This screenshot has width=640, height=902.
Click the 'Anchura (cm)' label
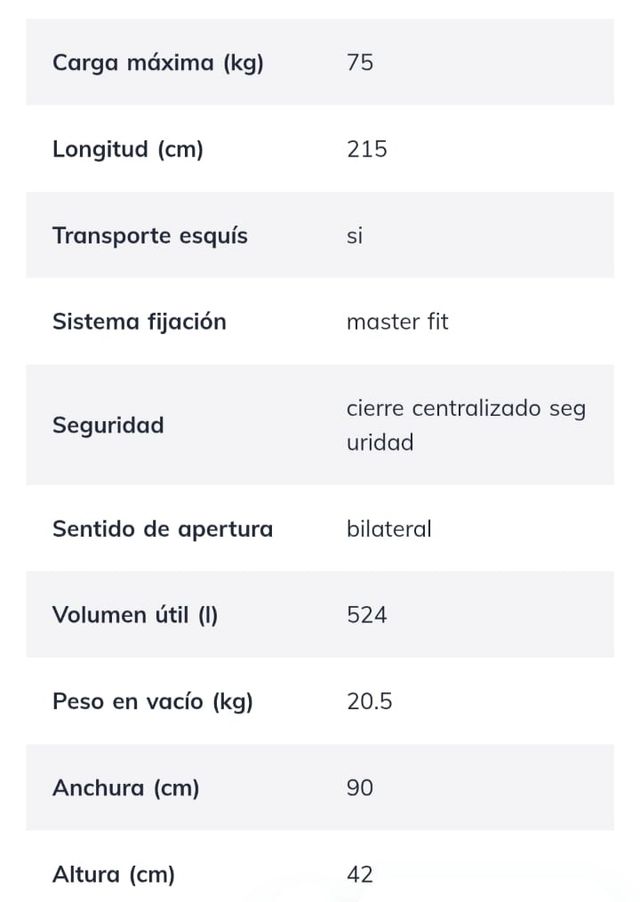pos(125,788)
